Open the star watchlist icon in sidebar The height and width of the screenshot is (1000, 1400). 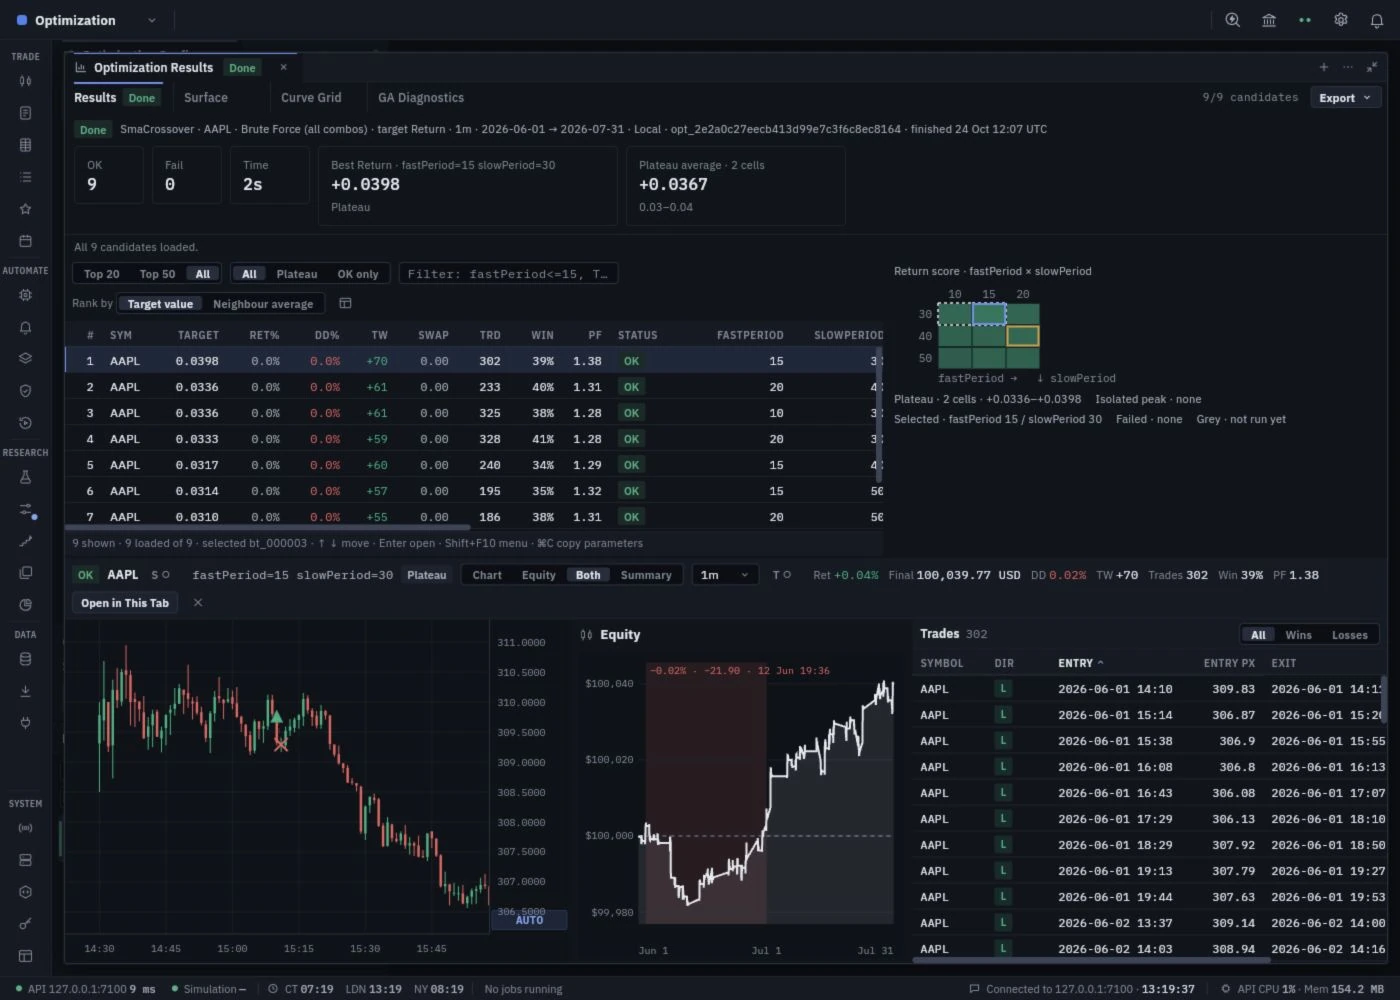[x=25, y=209]
